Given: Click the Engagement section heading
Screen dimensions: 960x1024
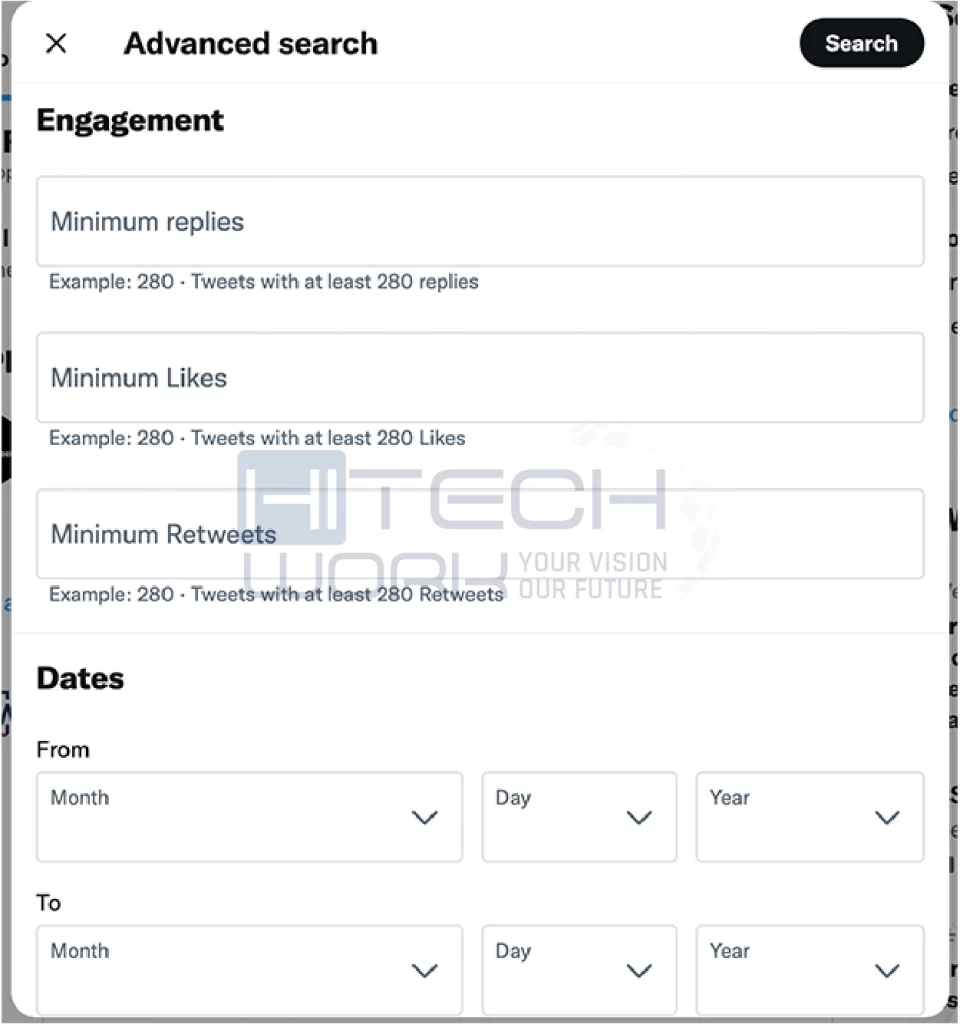Looking at the screenshot, I should point(130,121).
